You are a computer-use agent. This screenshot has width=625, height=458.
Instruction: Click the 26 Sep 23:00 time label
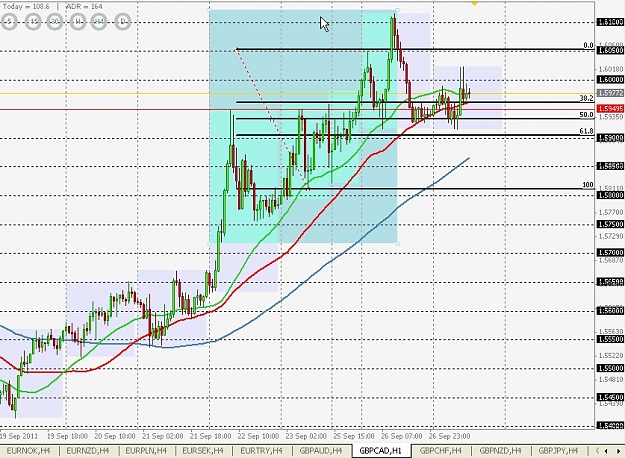450,436
